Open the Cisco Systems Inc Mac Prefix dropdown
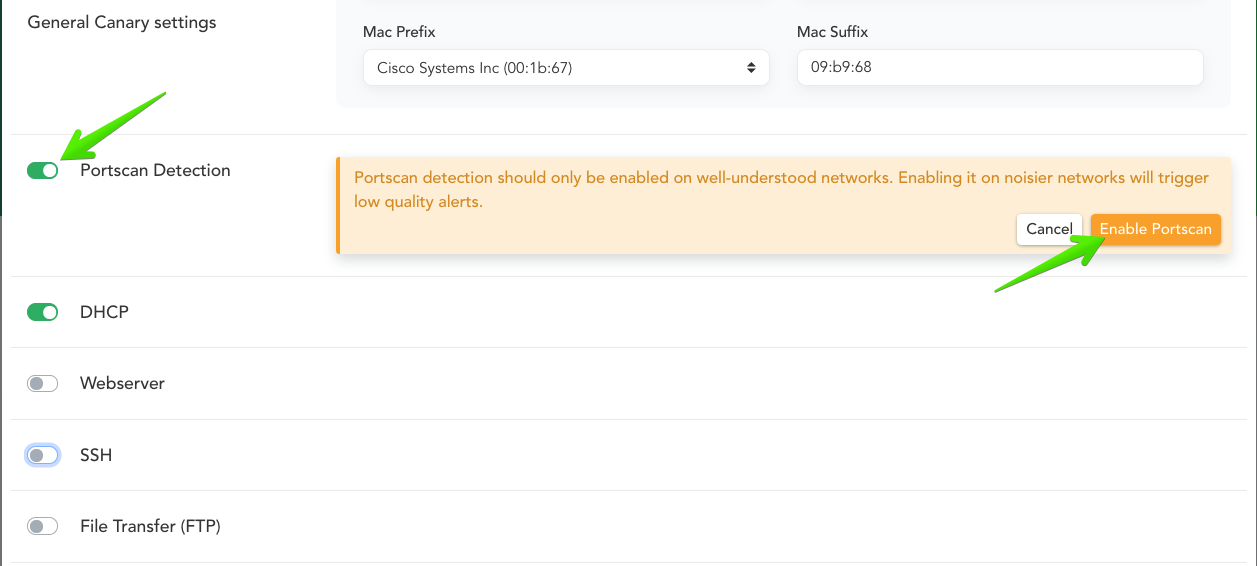Viewport: 1257px width, 566px height. click(560, 68)
